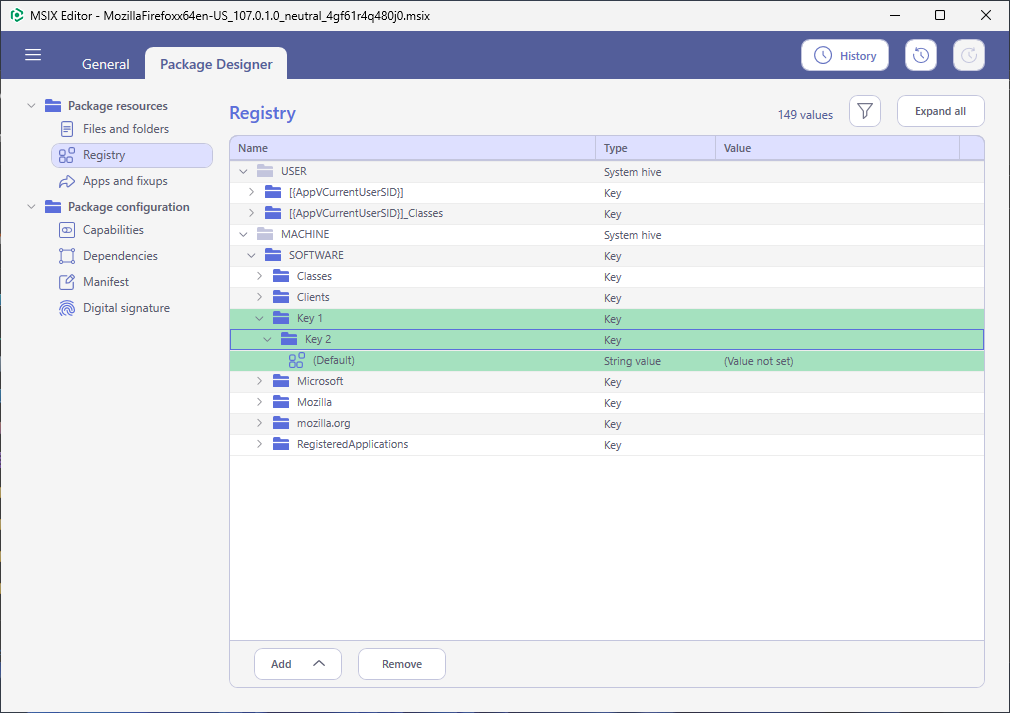
Task: Expand the Mozilla key
Action: click(260, 403)
